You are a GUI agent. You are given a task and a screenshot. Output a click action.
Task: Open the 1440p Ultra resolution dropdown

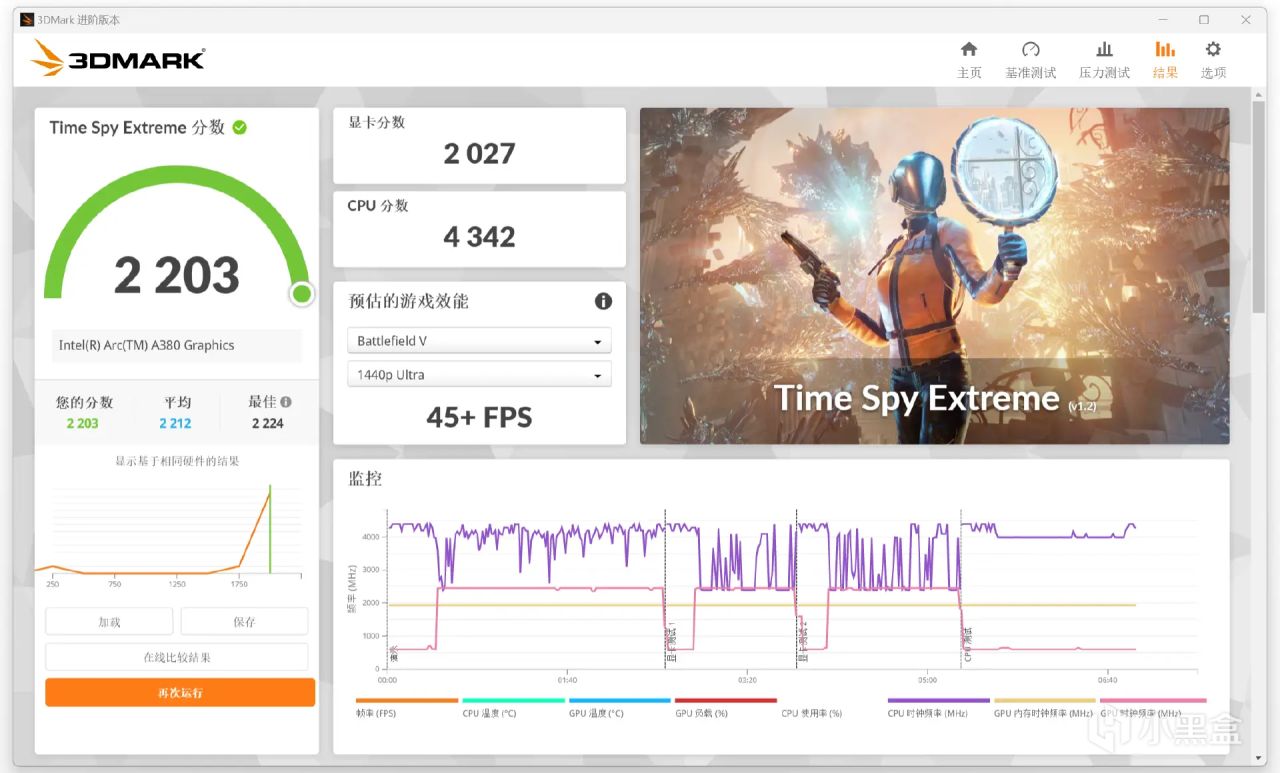(x=479, y=375)
